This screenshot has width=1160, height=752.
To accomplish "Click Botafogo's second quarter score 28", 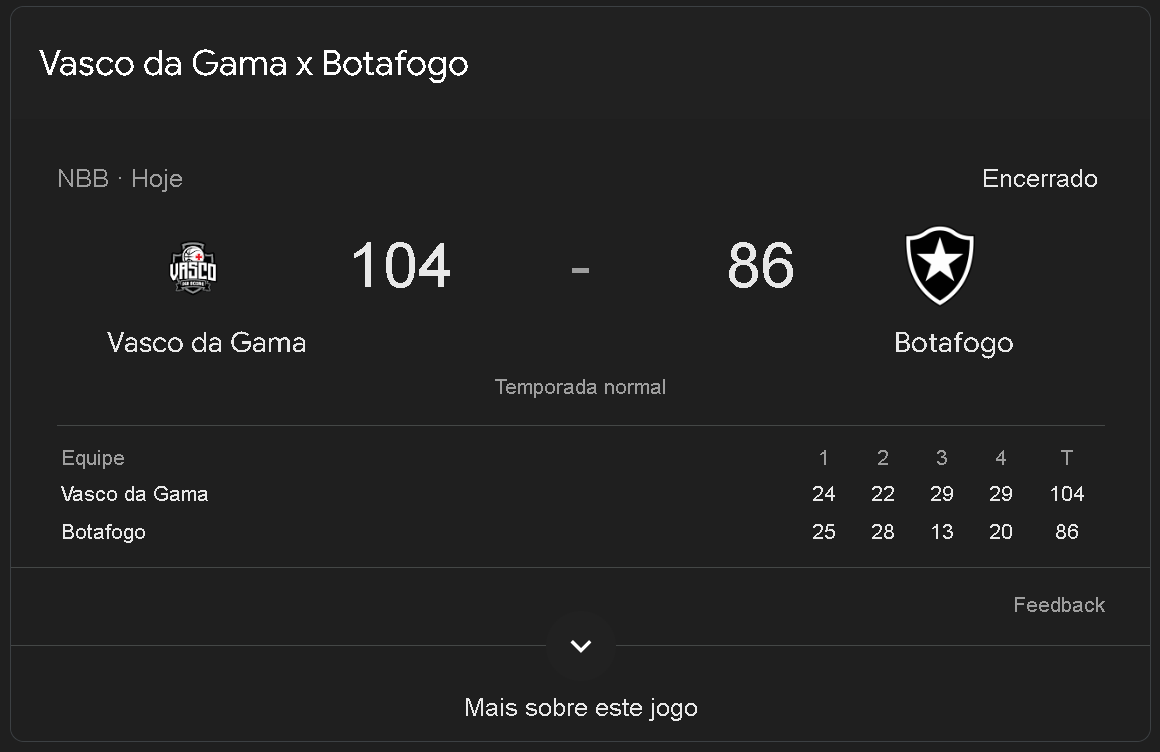I will (882, 532).
